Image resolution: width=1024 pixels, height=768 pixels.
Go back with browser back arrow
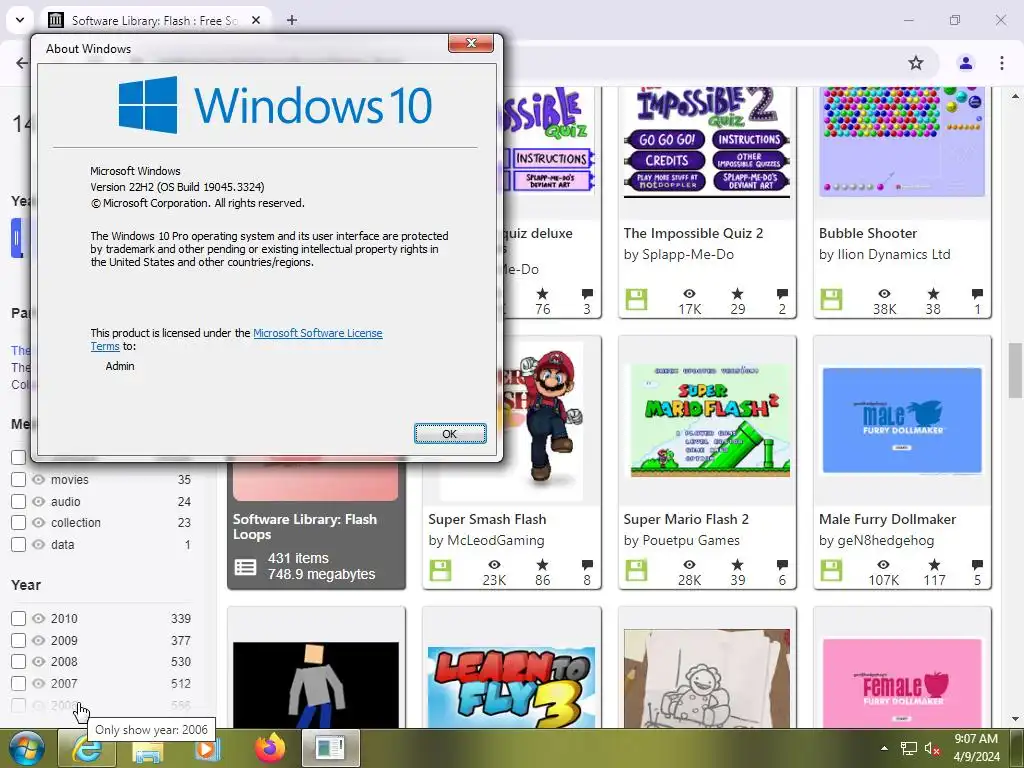[x=22, y=63]
